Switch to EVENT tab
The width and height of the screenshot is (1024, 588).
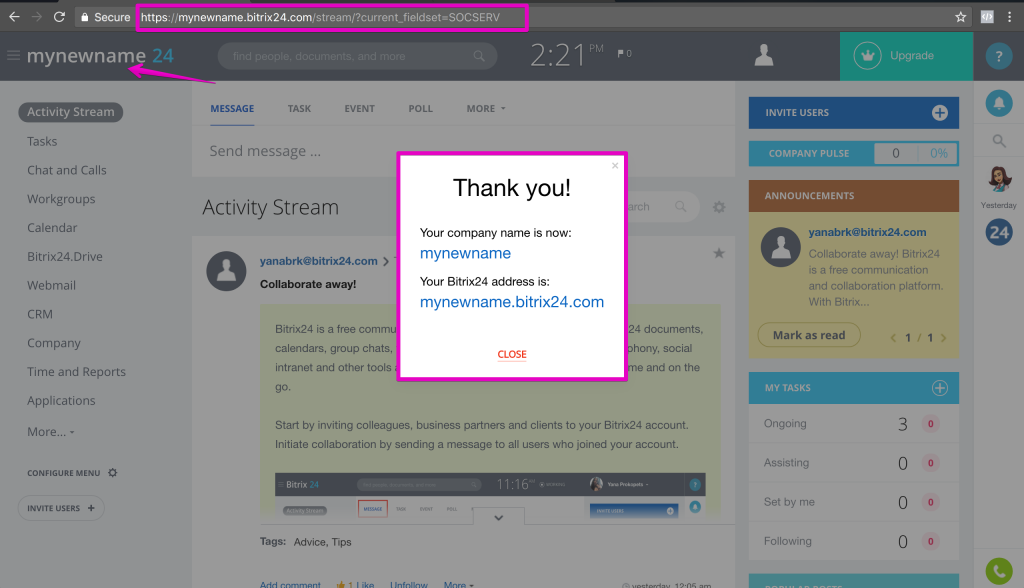coord(359,108)
